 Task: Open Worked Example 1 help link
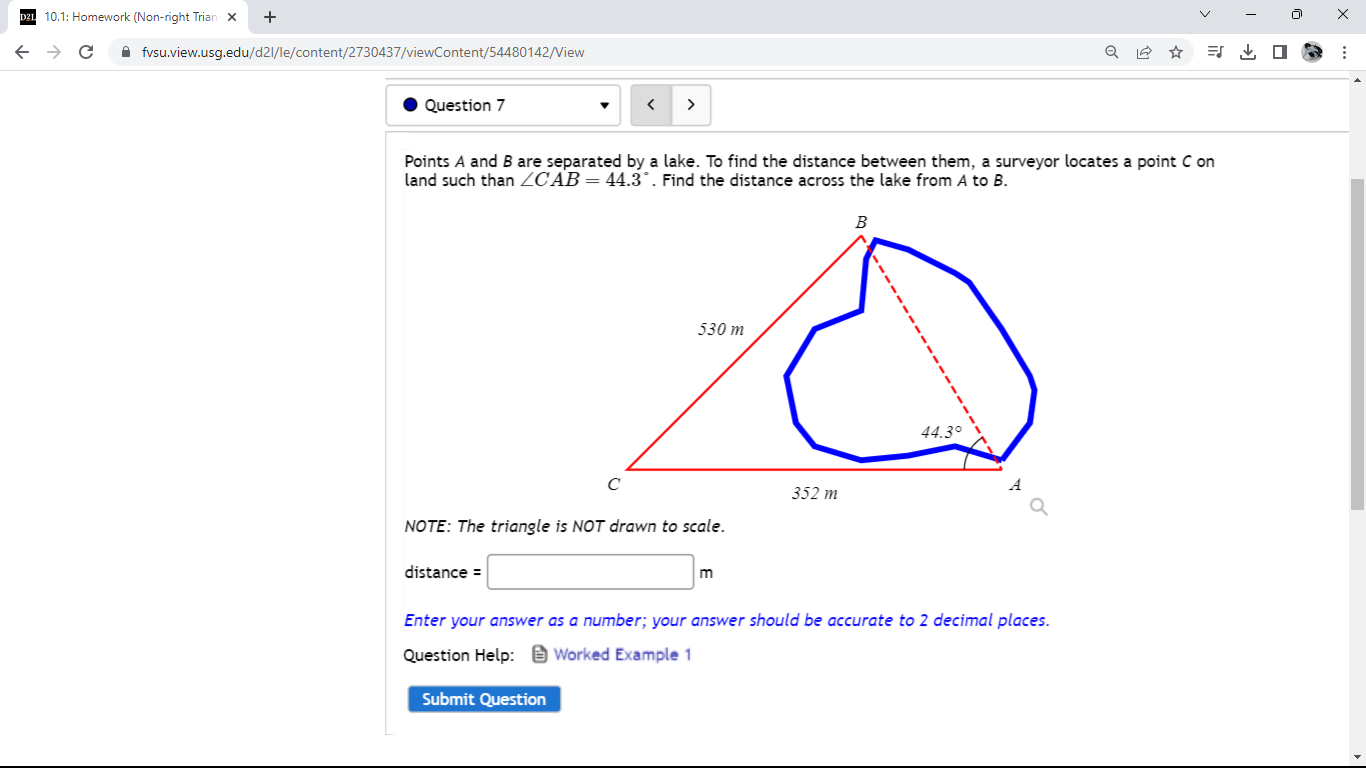pyautogui.click(x=621, y=654)
